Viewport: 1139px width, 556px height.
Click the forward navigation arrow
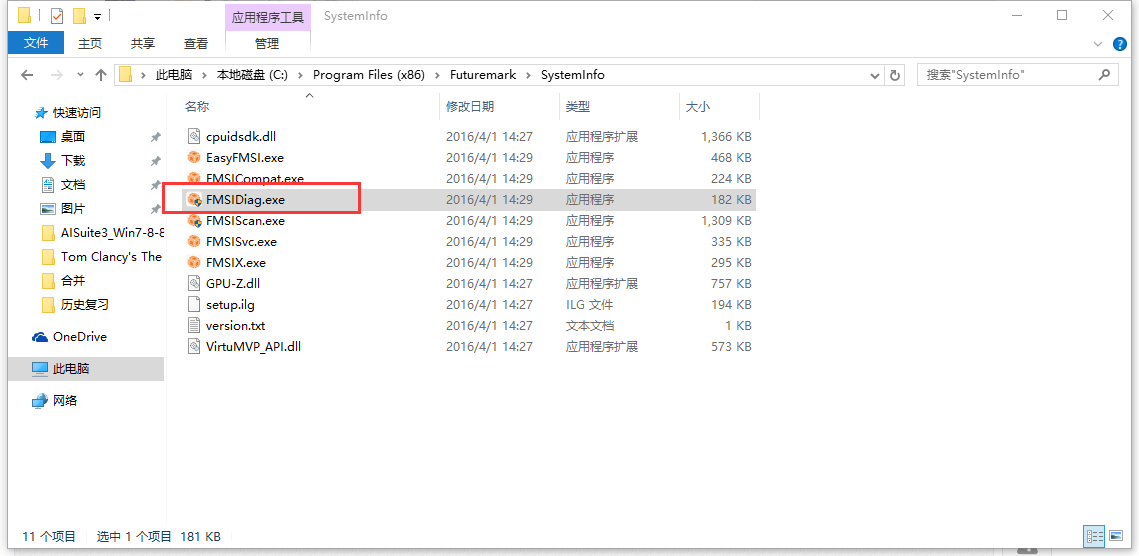click(56, 75)
